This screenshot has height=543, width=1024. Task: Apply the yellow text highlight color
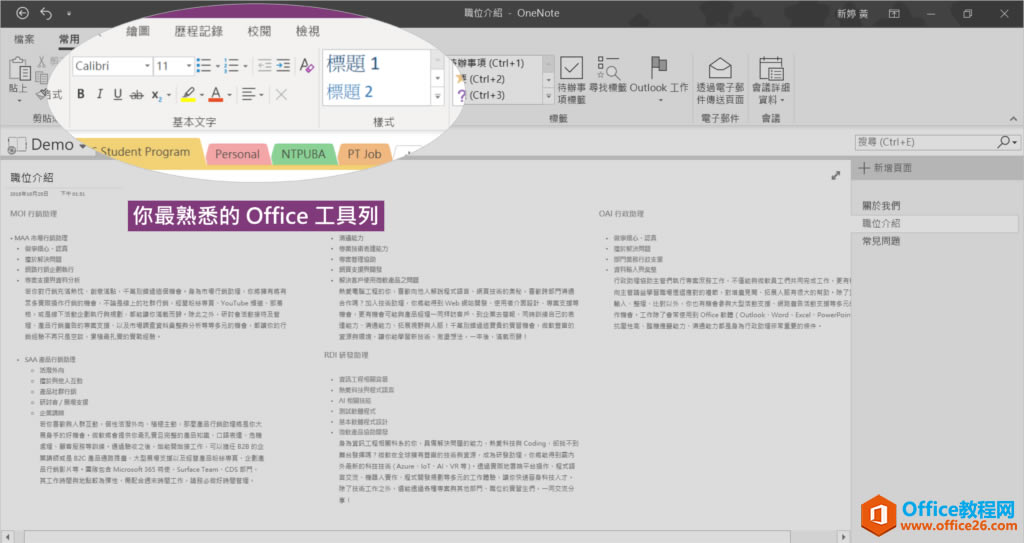pyautogui.click(x=188, y=94)
